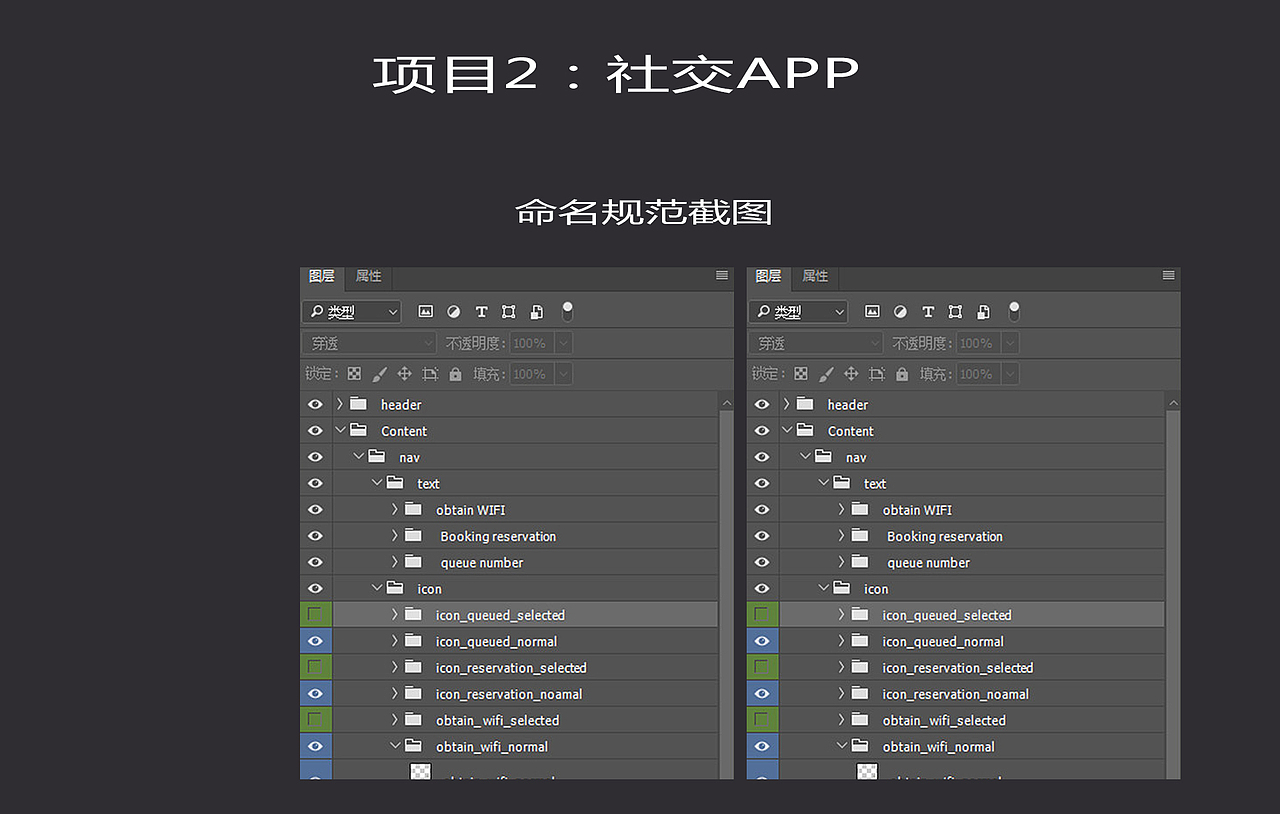
Task: Hide the icon_queued_normal layer group
Action: [x=315, y=641]
